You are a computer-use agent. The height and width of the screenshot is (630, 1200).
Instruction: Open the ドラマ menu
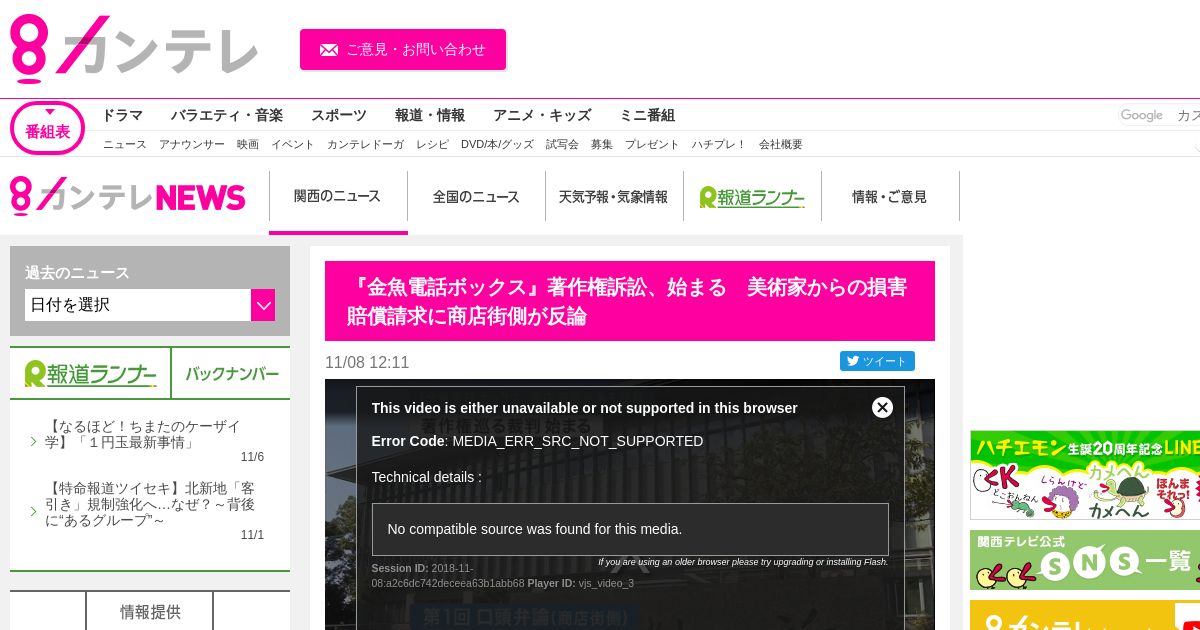point(122,115)
